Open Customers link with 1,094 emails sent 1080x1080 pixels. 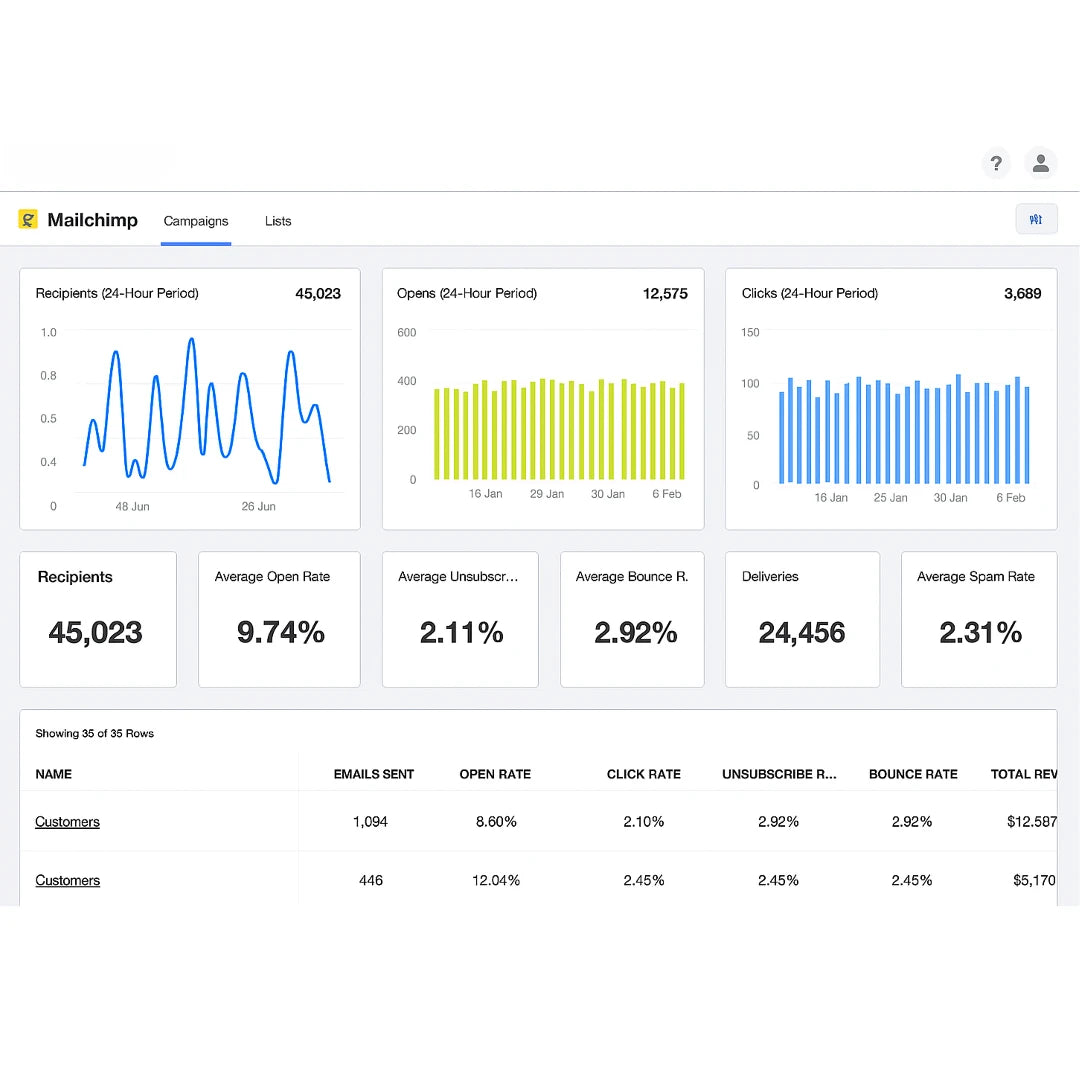[67, 822]
